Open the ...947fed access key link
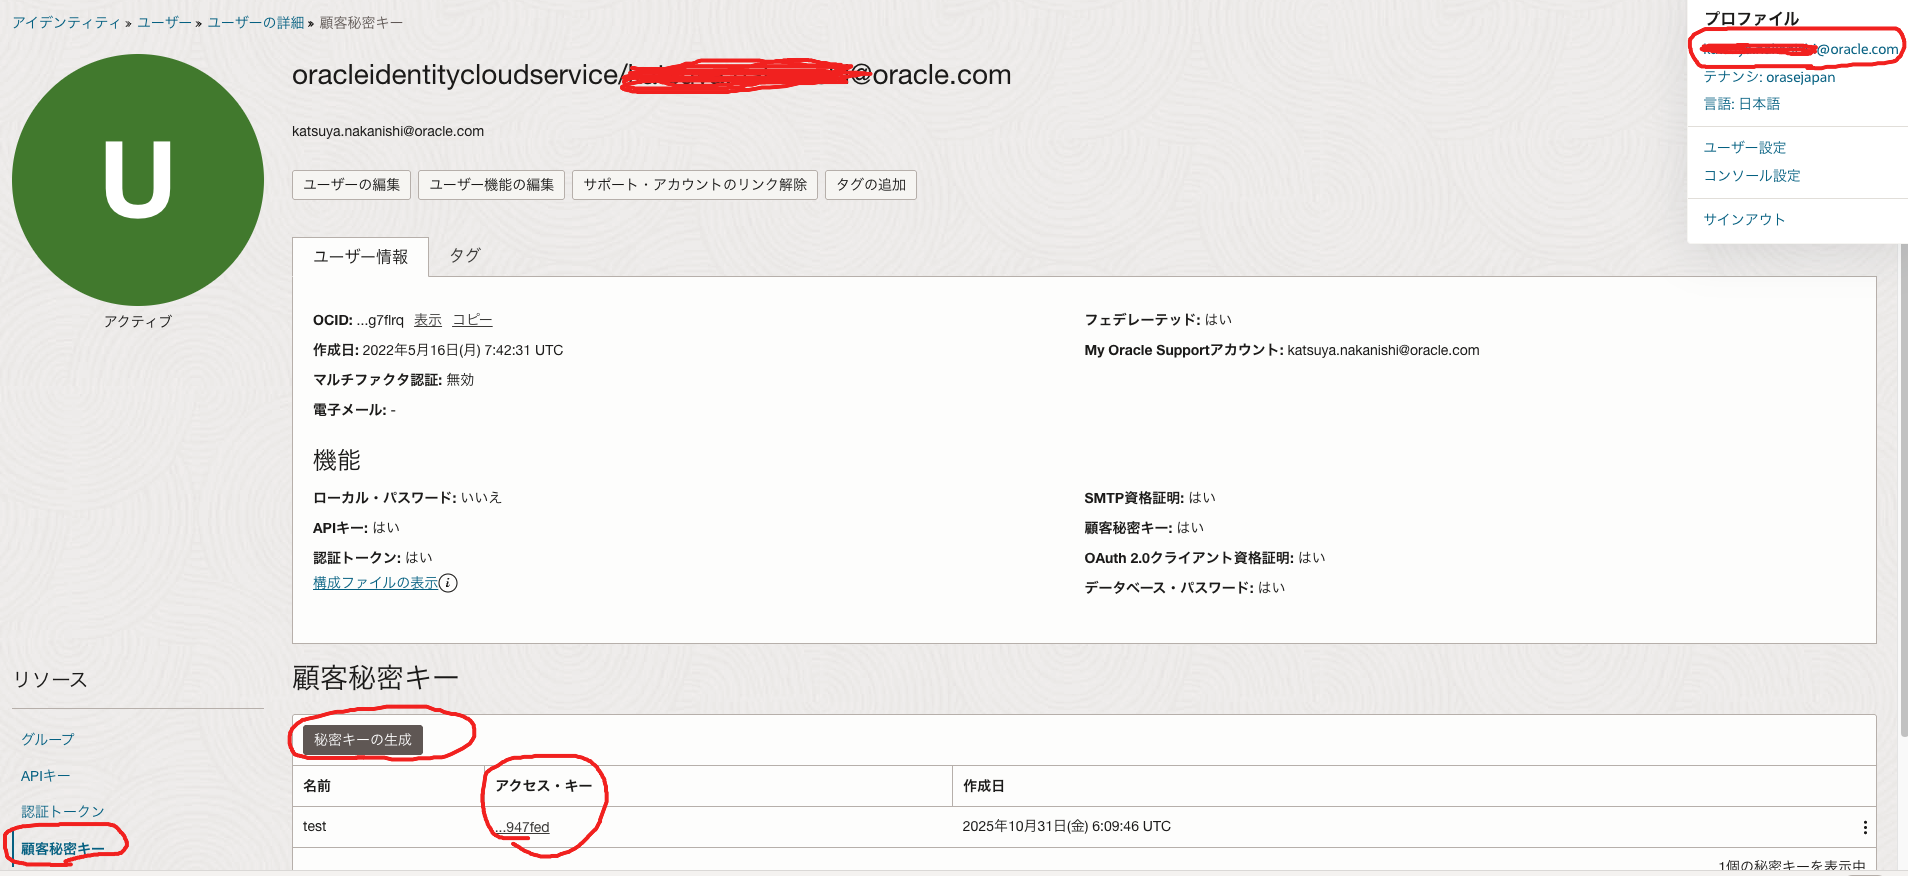The height and width of the screenshot is (876, 1908). [x=522, y=827]
